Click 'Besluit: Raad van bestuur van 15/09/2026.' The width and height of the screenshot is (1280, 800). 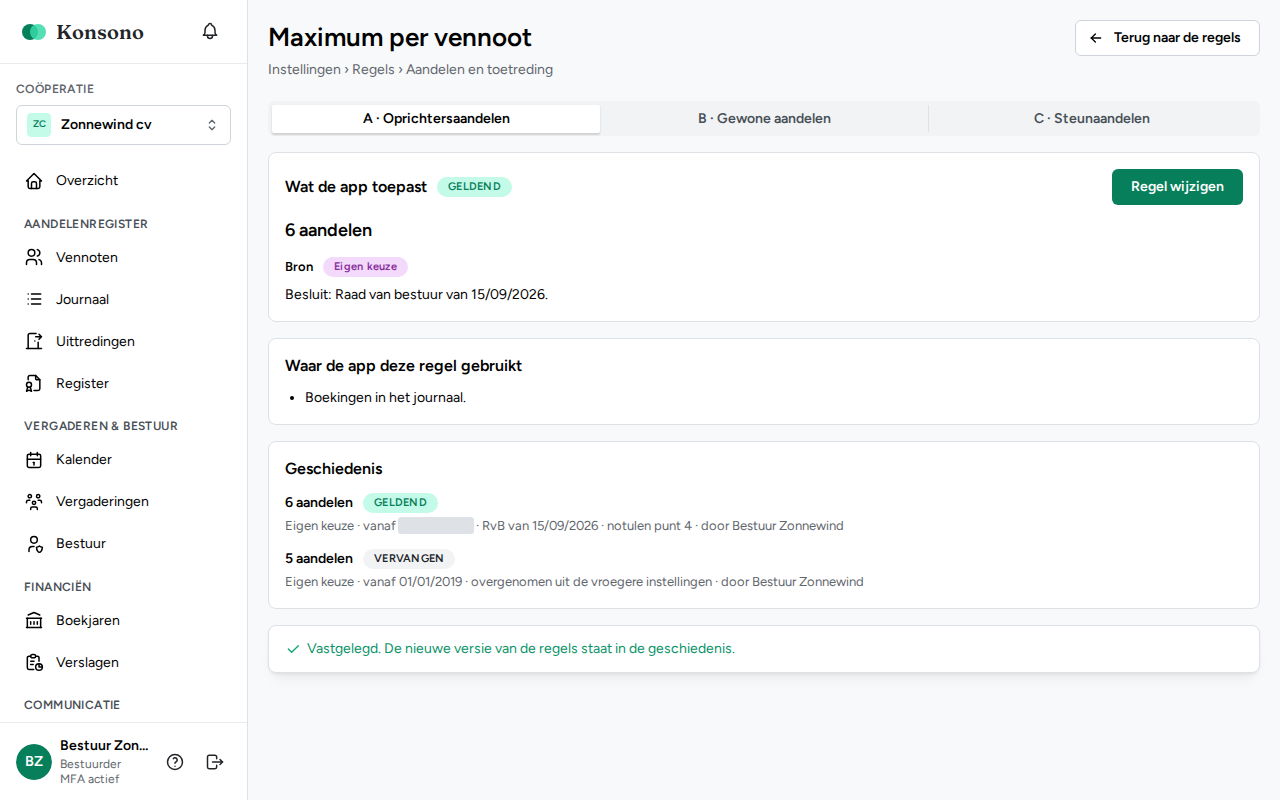coord(416,295)
